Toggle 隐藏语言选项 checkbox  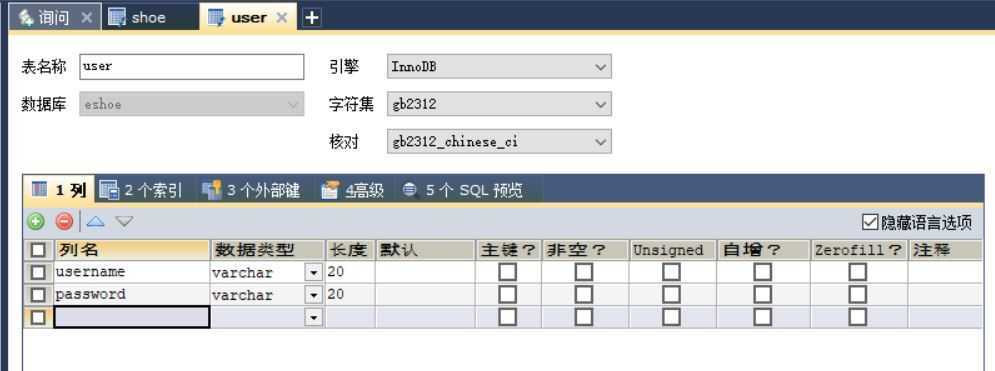(x=870, y=222)
